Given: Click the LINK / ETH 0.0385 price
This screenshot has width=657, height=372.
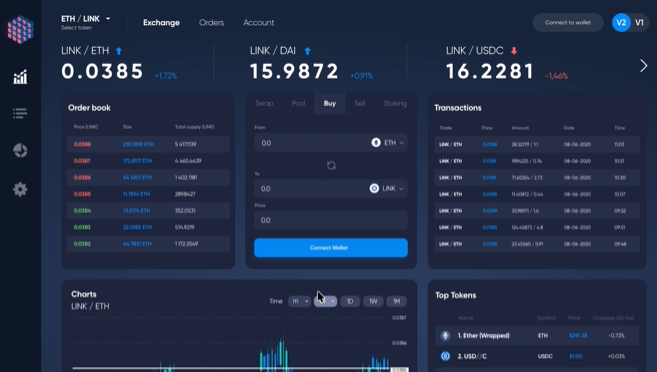Looking at the screenshot, I should pos(102,71).
